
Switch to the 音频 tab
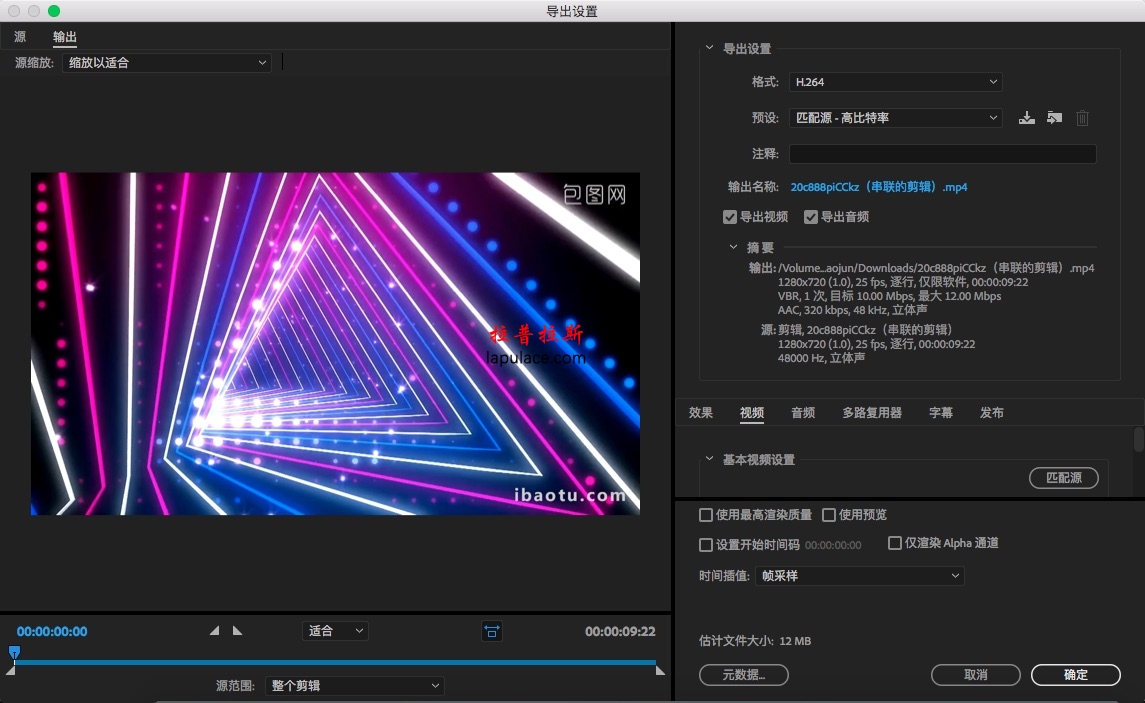(803, 412)
